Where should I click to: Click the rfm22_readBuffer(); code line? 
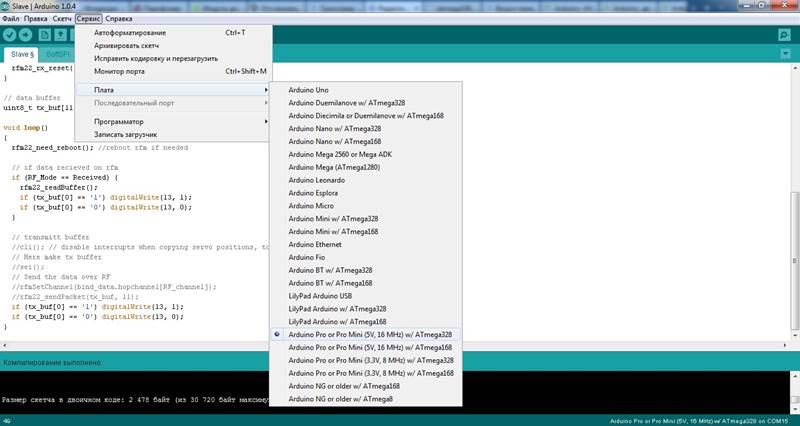pos(59,187)
